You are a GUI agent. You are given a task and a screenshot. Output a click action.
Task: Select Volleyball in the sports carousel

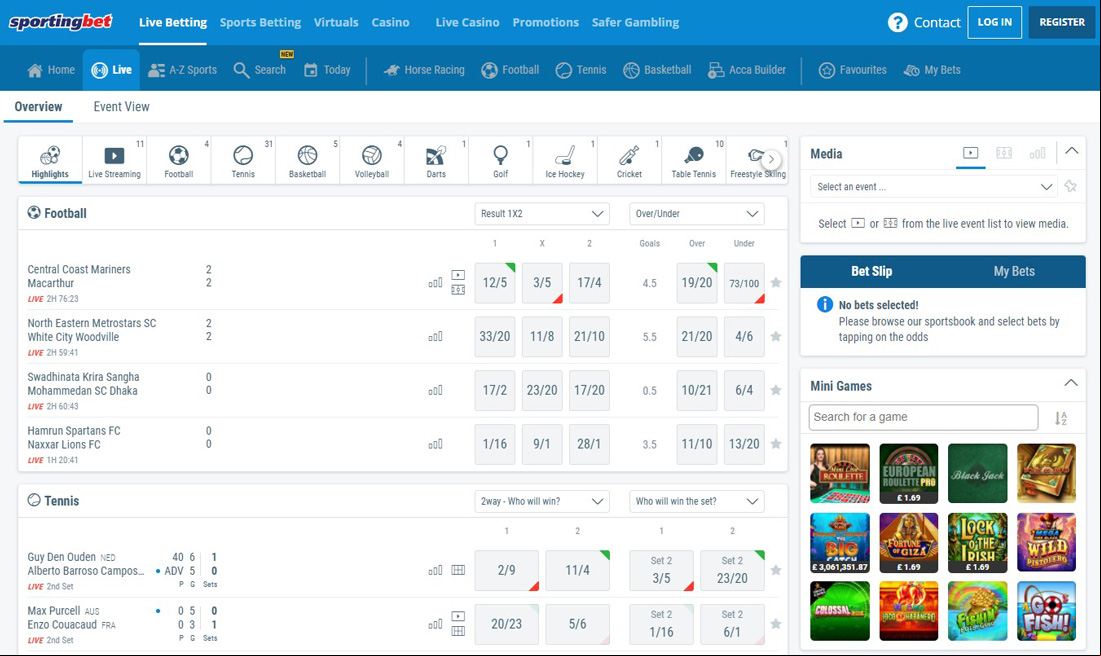pos(372,161)
